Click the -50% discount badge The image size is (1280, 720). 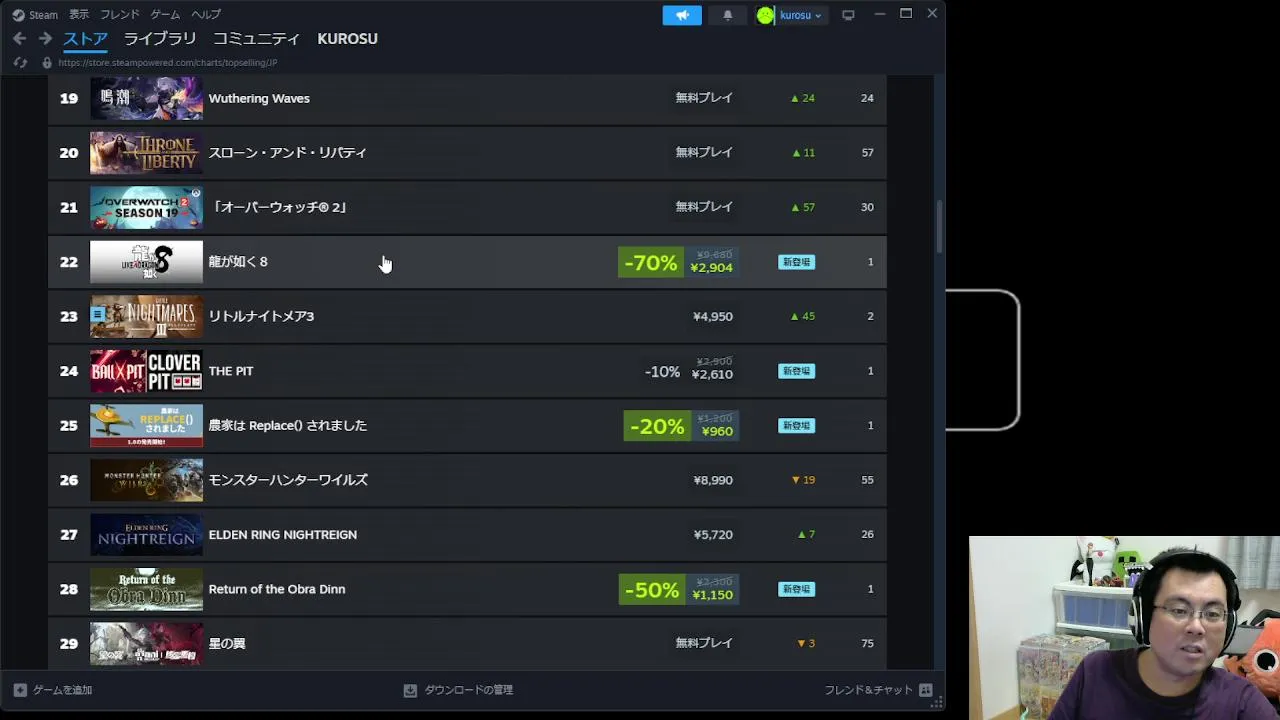(651, 590)
